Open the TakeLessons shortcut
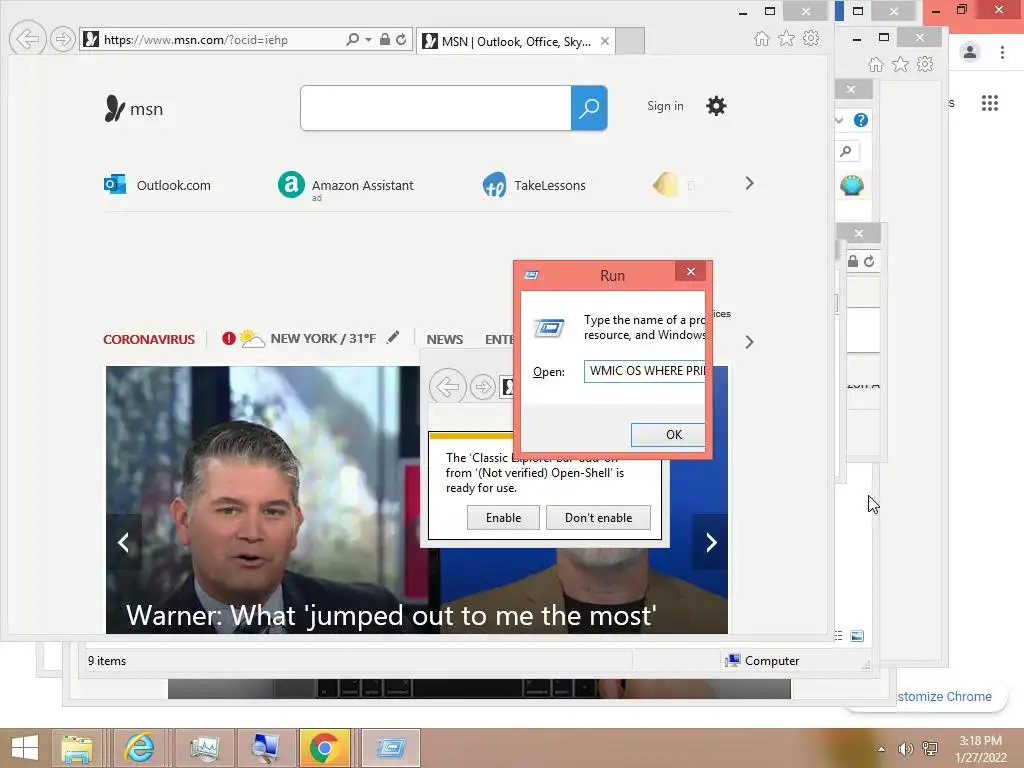 click(534, 185)
